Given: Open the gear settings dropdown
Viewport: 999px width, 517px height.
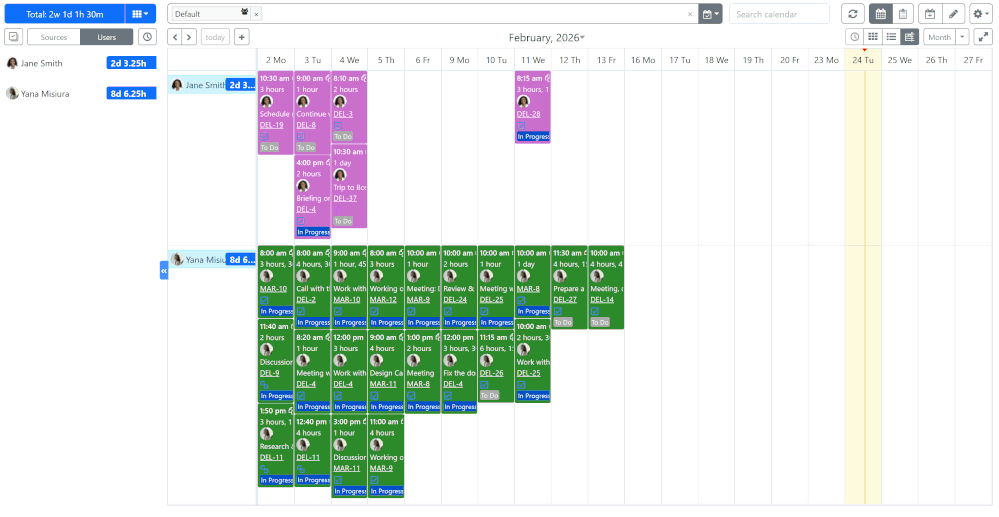Looking at the screenshot, I should coord(981,14).
